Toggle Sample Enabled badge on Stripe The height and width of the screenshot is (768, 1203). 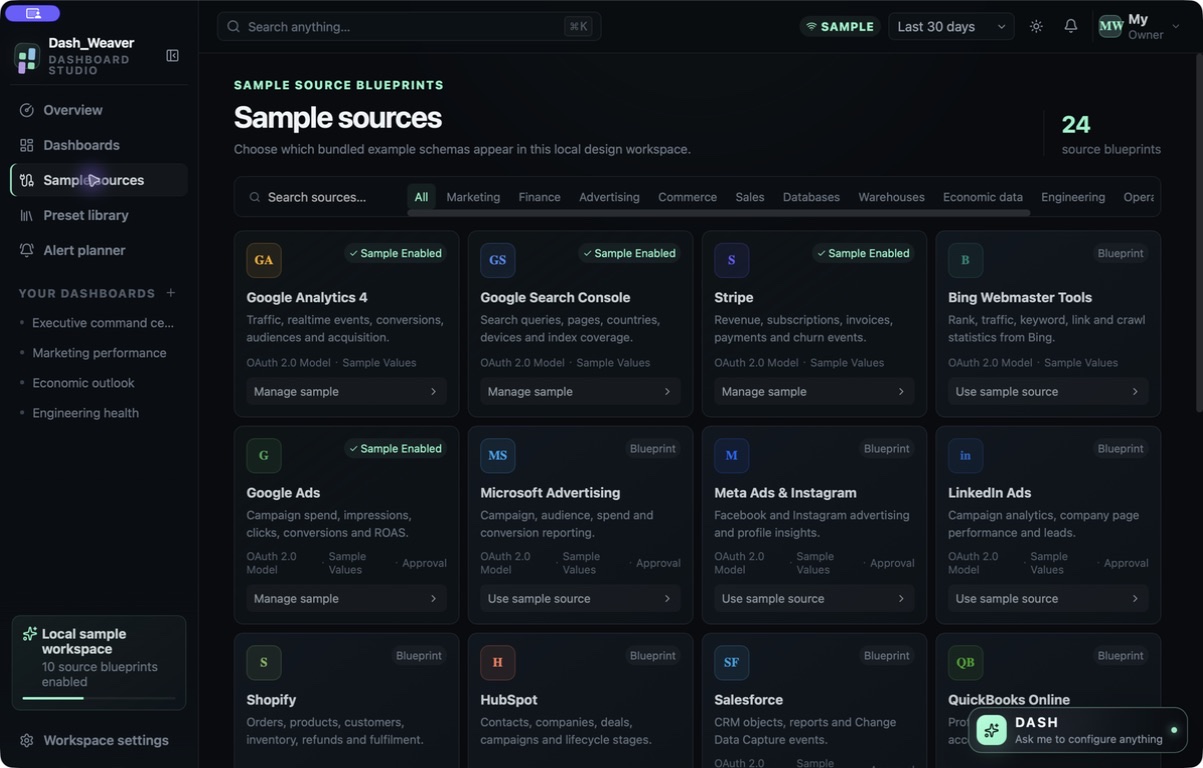click(x=863, y=253)
